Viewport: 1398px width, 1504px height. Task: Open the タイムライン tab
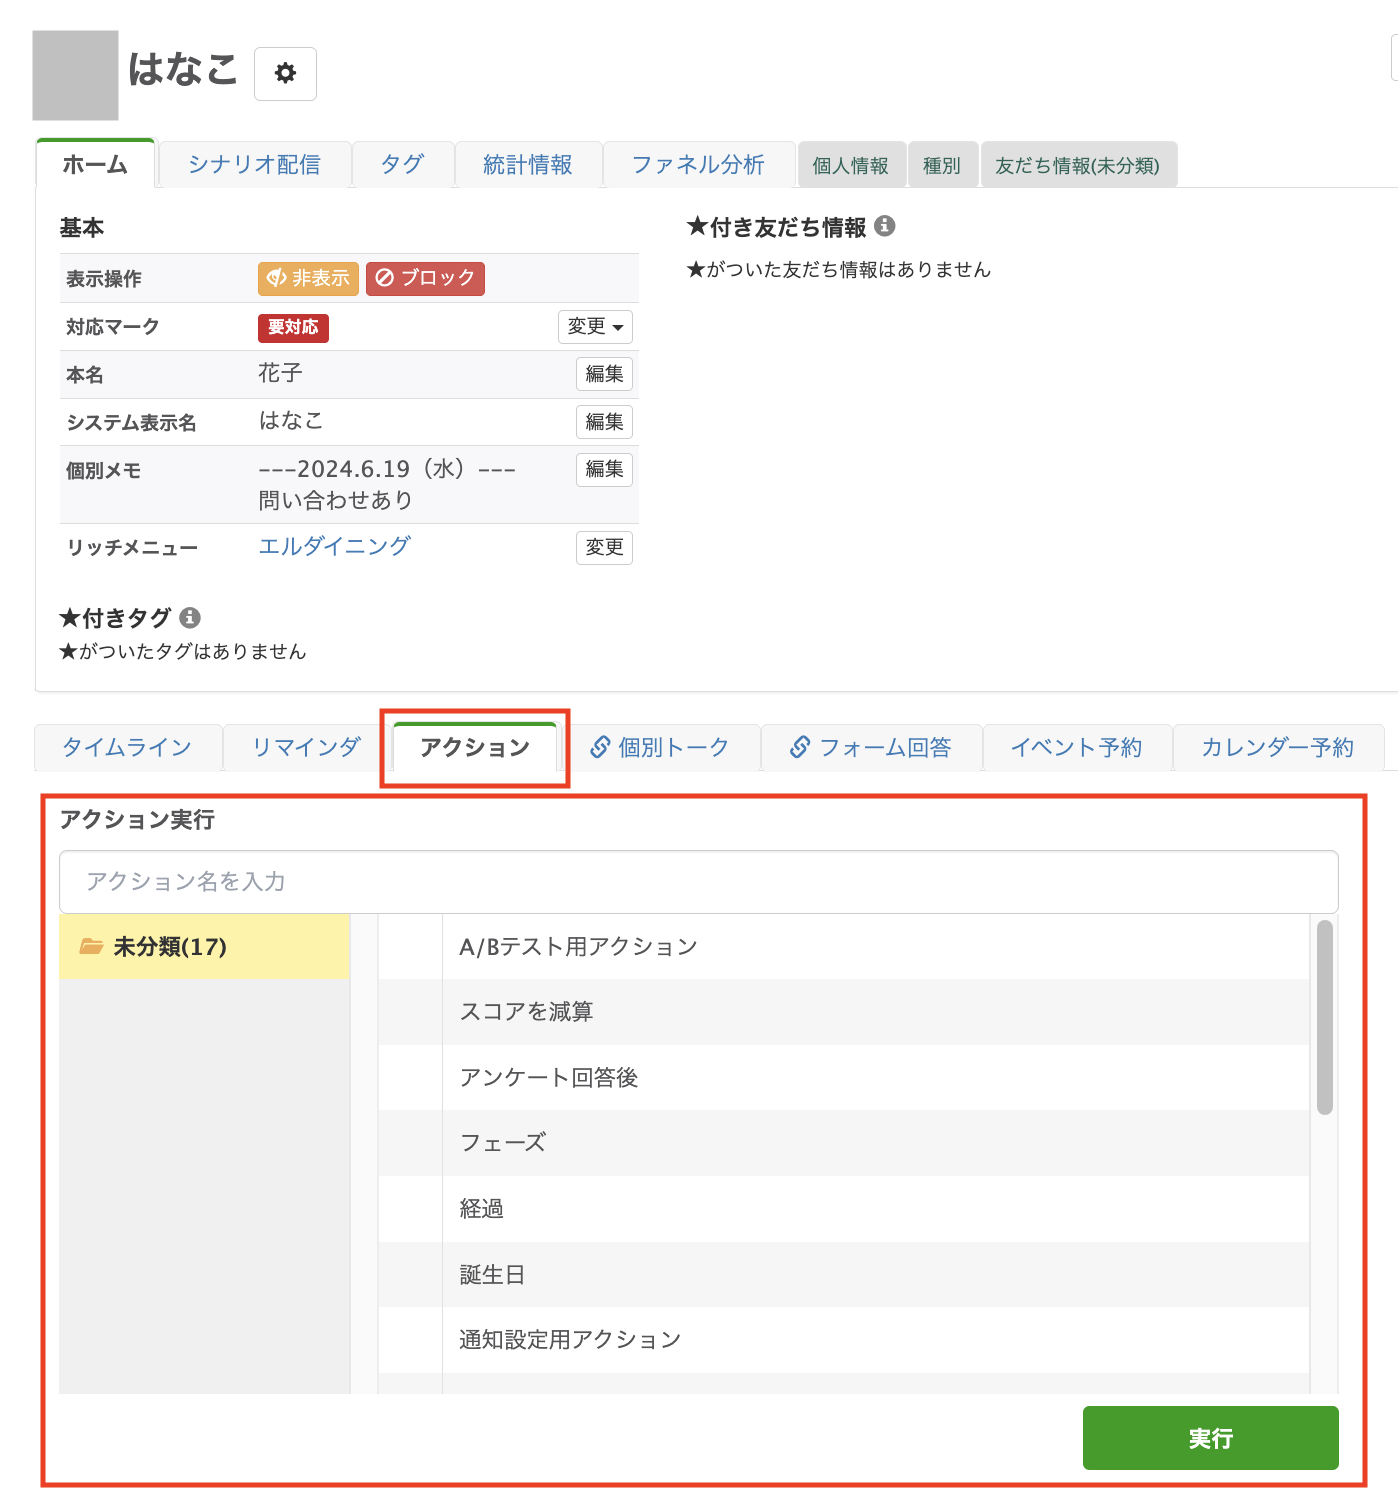(127, 746)
